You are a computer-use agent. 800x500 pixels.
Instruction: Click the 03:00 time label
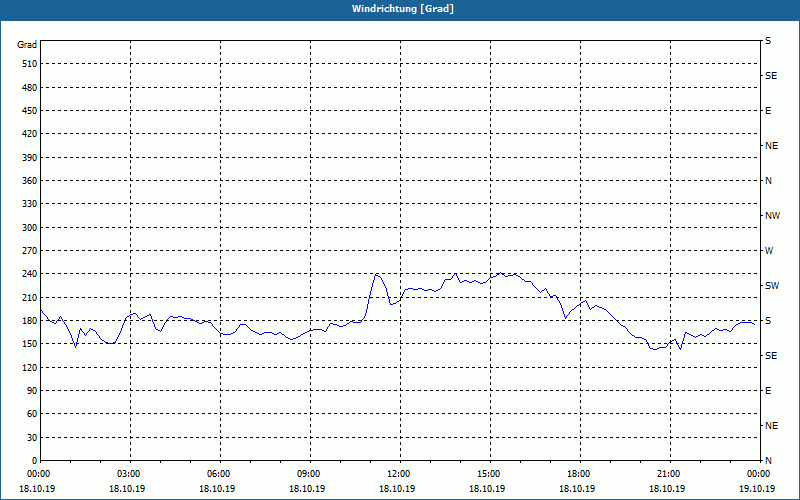coord(130,474)
